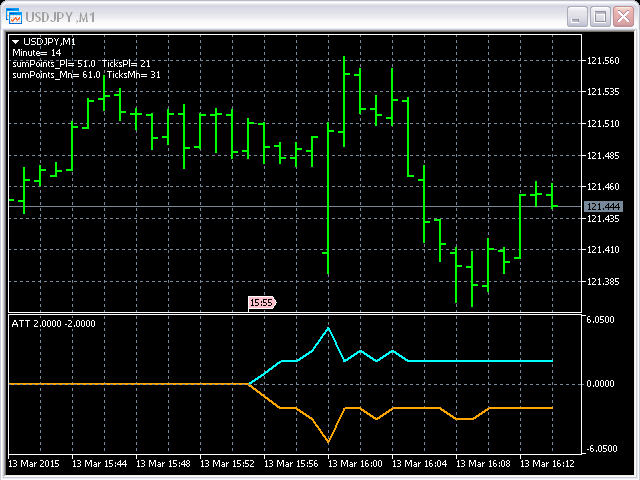
Task: Maximize the USDJPY,M1 chart window
Action: pyautogui.click(x=600, y=16)
